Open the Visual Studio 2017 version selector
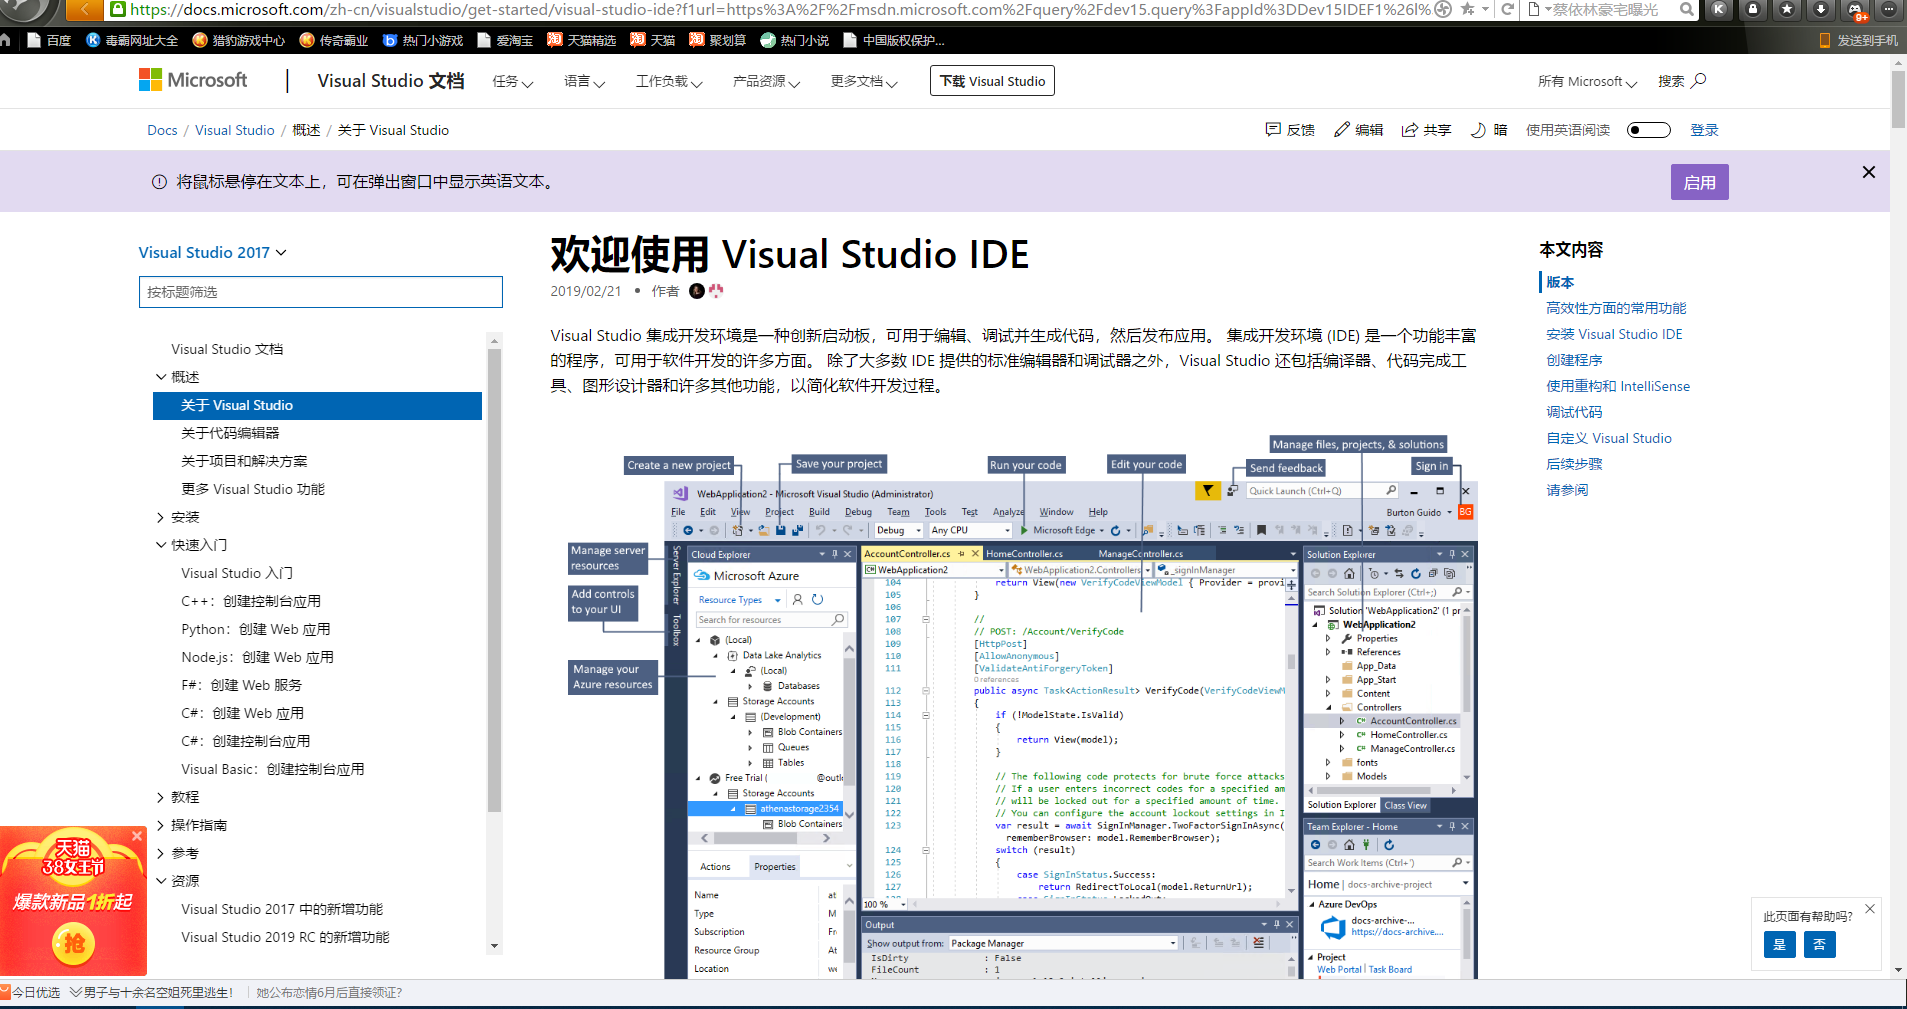 212,252
